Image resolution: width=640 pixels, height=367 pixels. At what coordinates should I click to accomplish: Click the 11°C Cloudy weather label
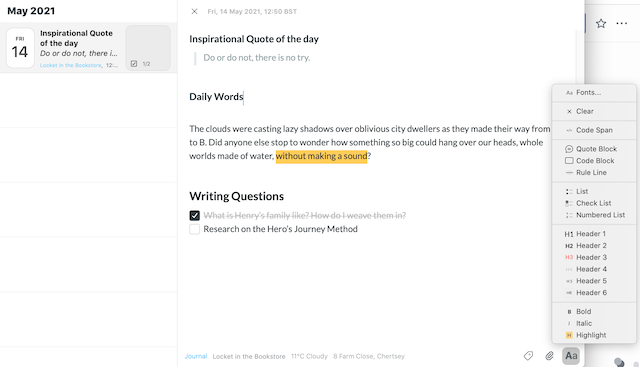[x=309, y=356]
